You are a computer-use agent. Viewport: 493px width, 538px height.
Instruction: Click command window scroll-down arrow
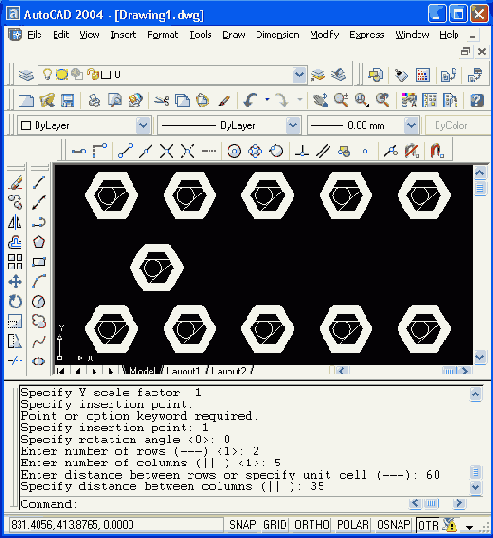476,487
